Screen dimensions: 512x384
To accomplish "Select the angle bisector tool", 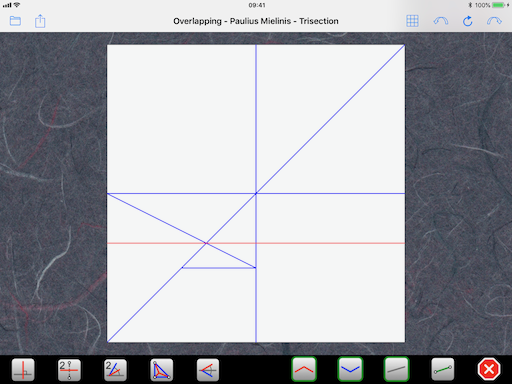I will point(115,369).
